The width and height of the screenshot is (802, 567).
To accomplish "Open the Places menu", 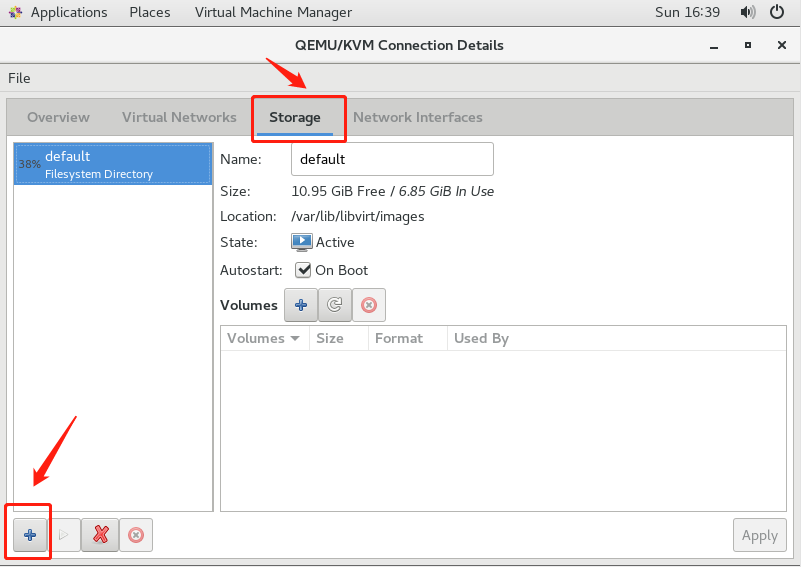I will click(x=150, y=12).
